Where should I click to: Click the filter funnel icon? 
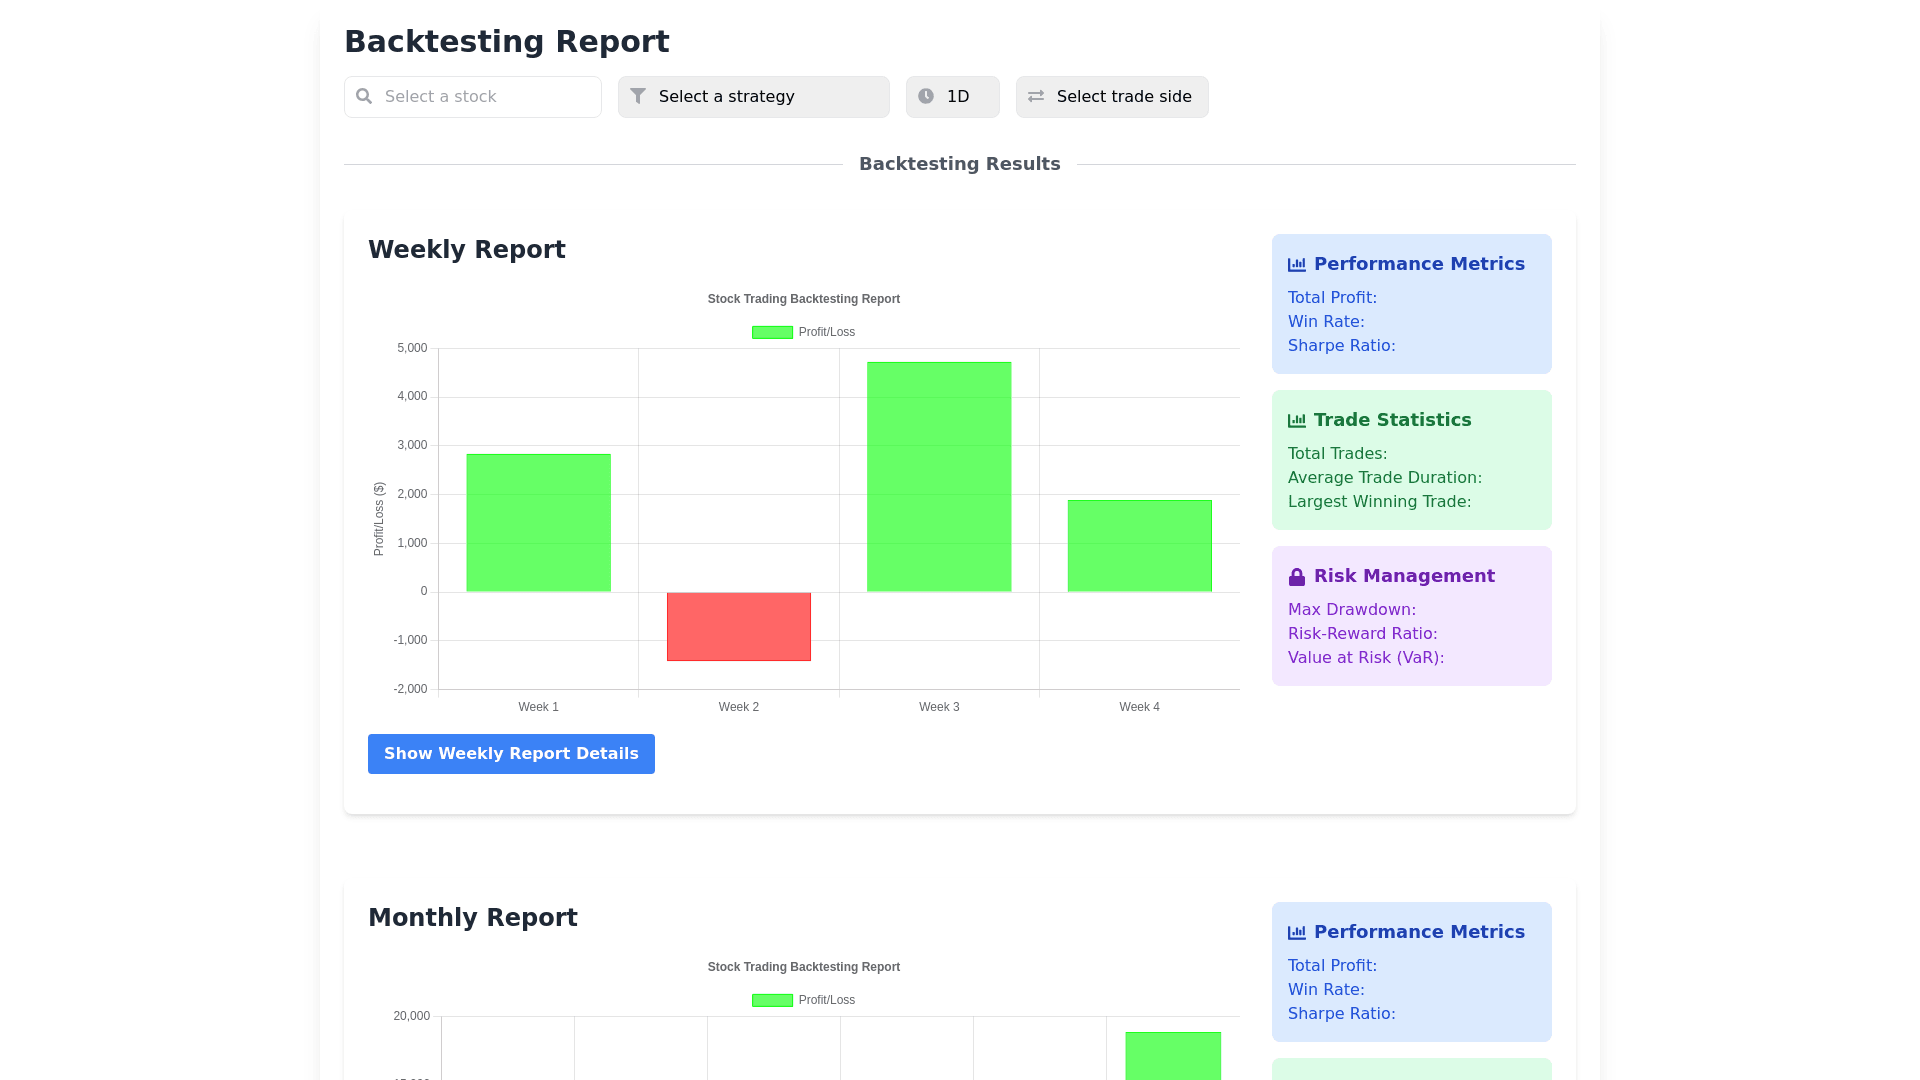pyautogui.click(x=638, y=96)
